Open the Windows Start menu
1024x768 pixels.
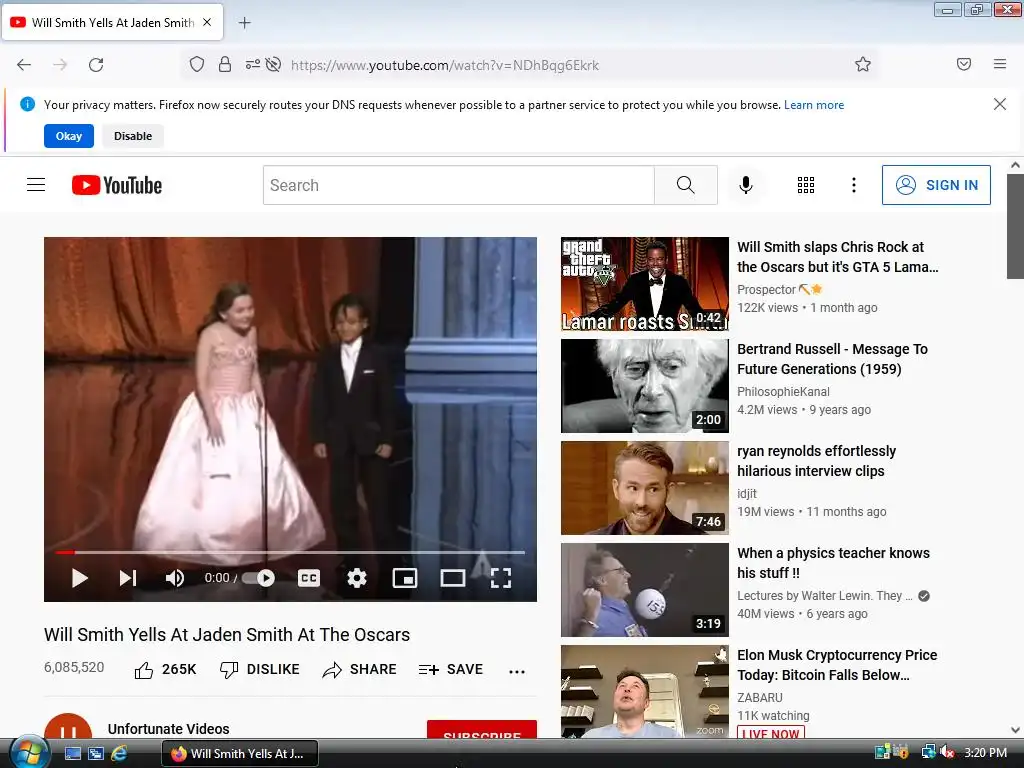27,753
